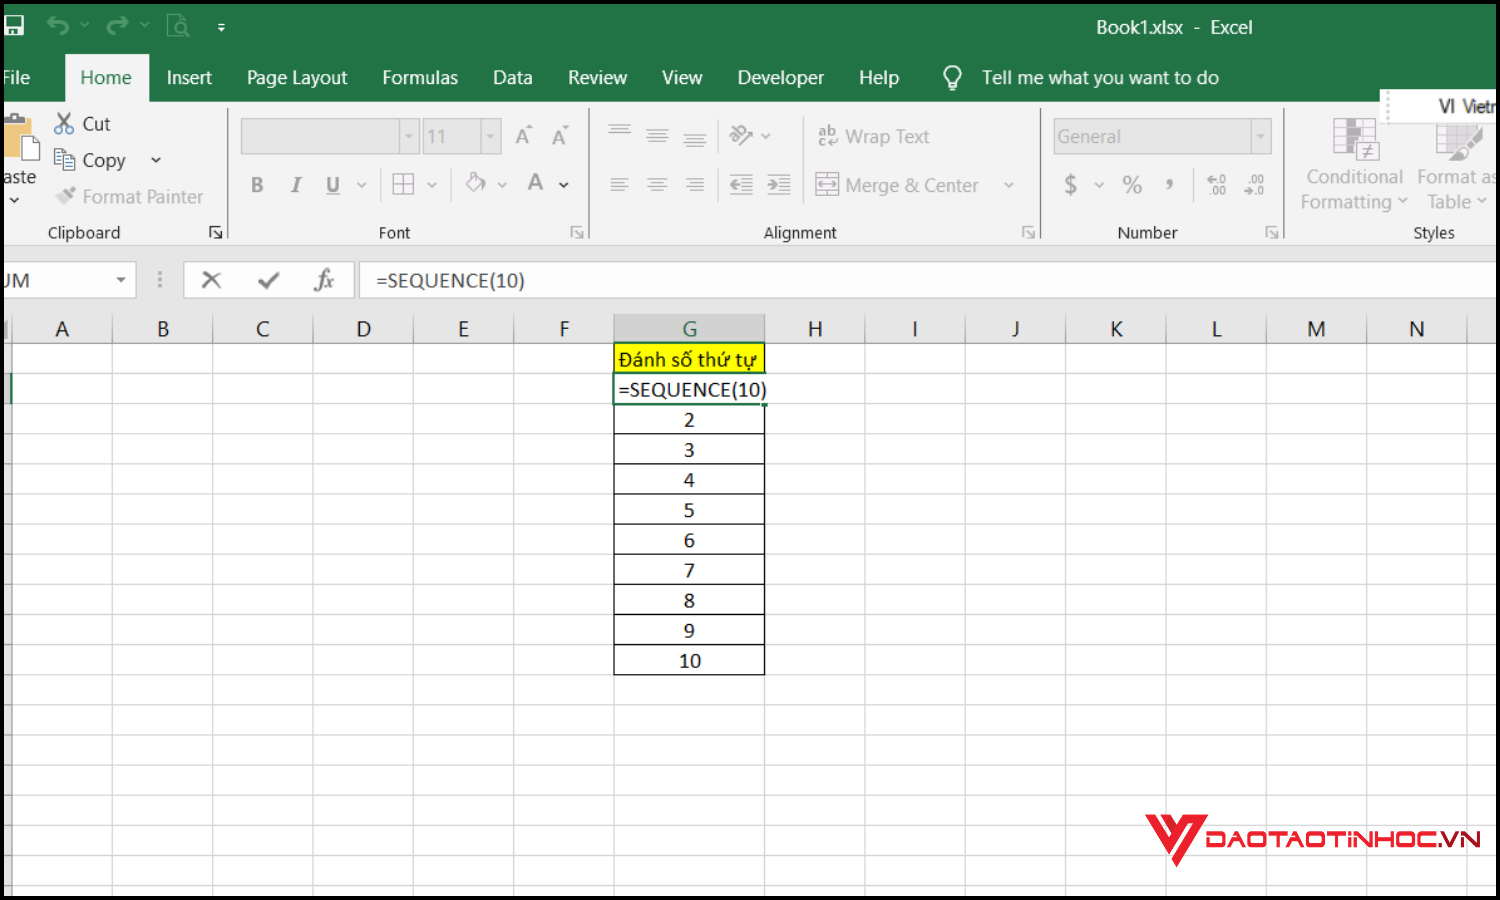Click the Increase Indent icon
Screen dimensions: 1500x900
click(778, 185)
